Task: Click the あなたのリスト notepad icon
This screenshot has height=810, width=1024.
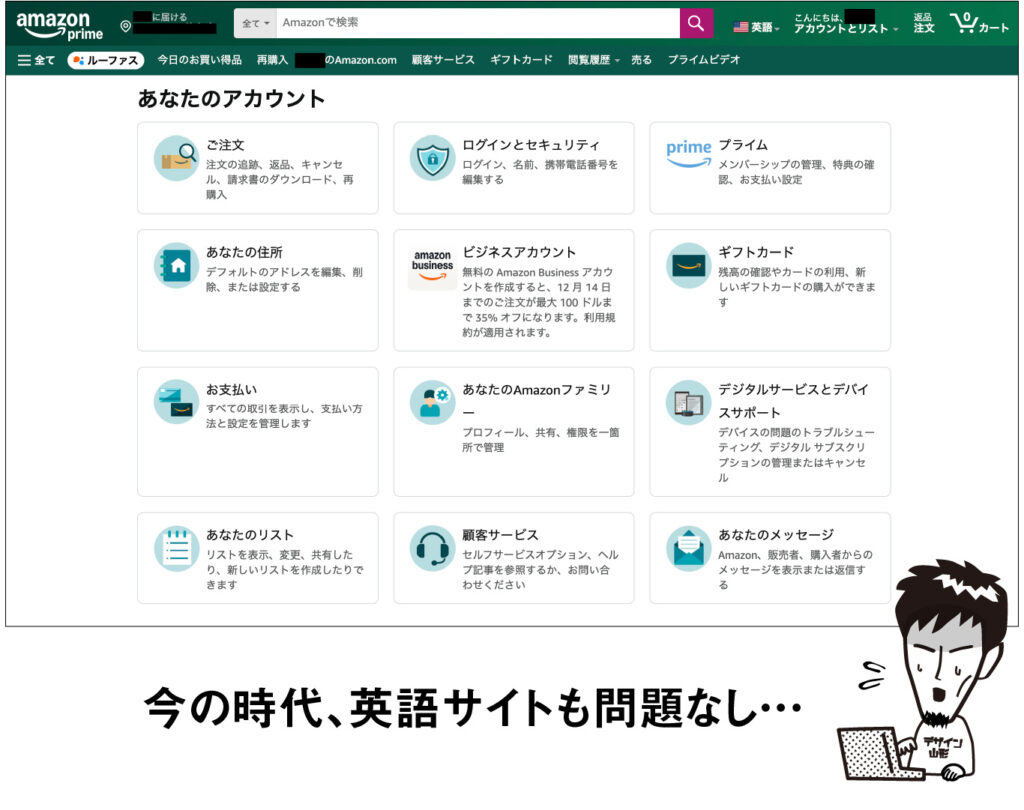Action: click(176, 548)
